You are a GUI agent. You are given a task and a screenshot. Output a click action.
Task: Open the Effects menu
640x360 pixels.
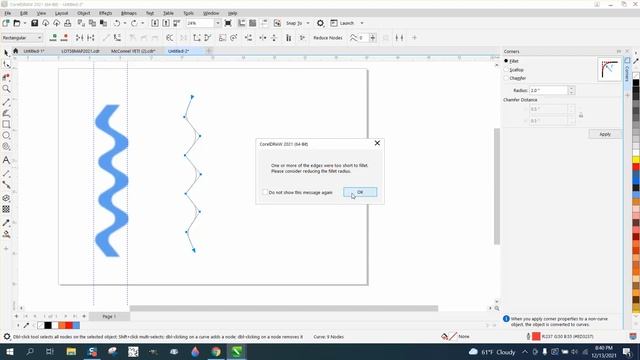coord(105,13)
